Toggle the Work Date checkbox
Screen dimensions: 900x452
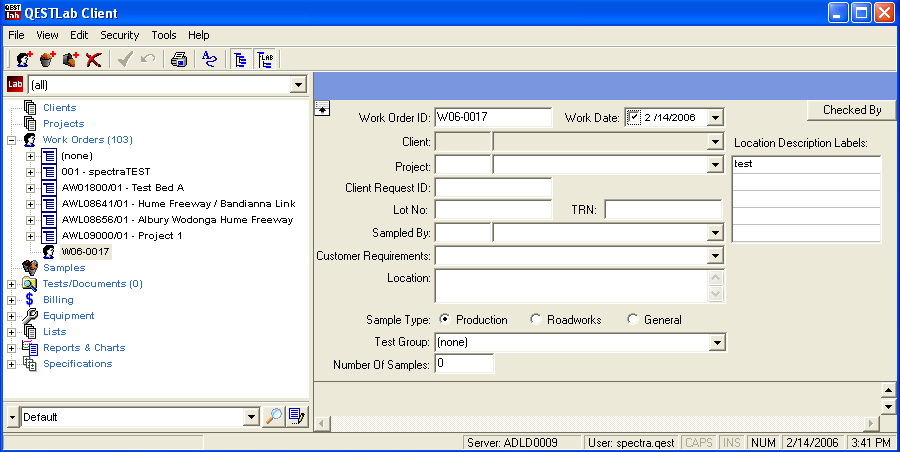coord(633,117)
